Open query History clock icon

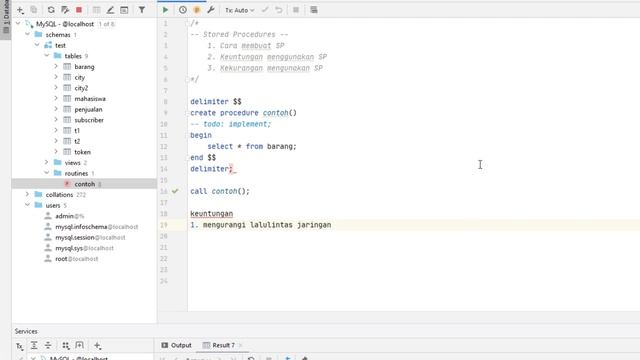pyautogui.click(x=183, y=10)
